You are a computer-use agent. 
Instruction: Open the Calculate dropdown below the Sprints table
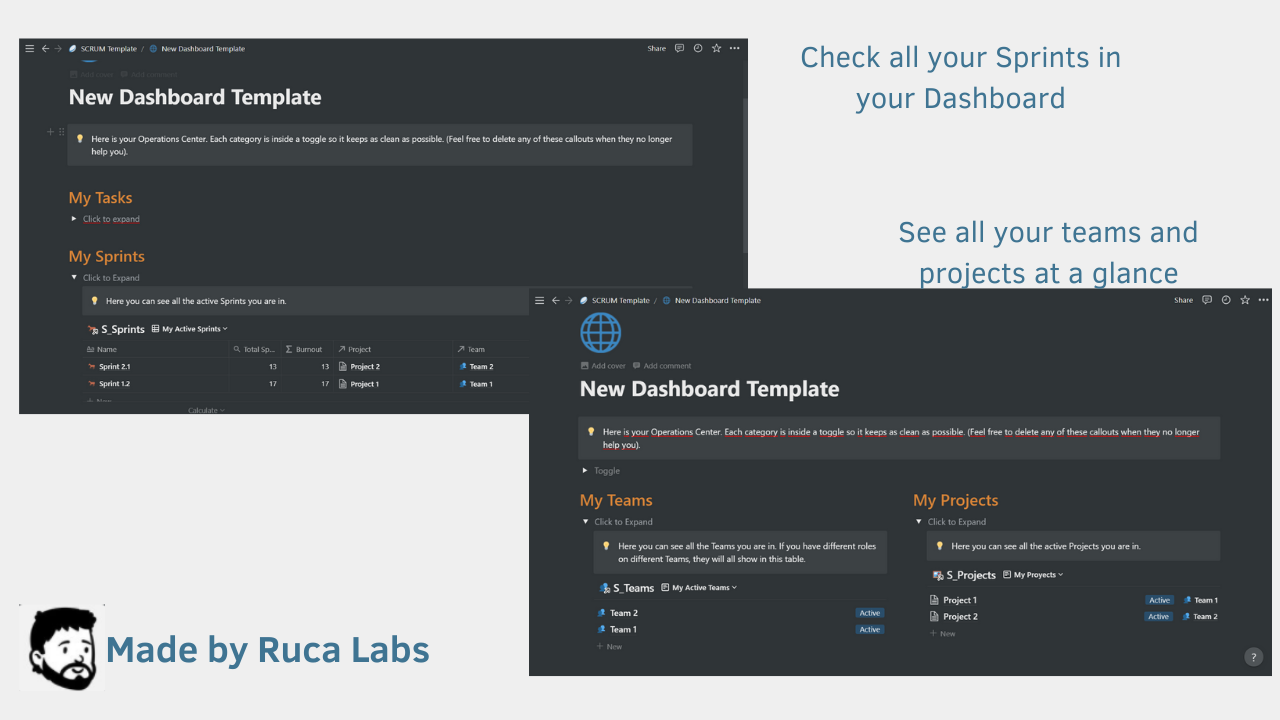tap(204, 410)
